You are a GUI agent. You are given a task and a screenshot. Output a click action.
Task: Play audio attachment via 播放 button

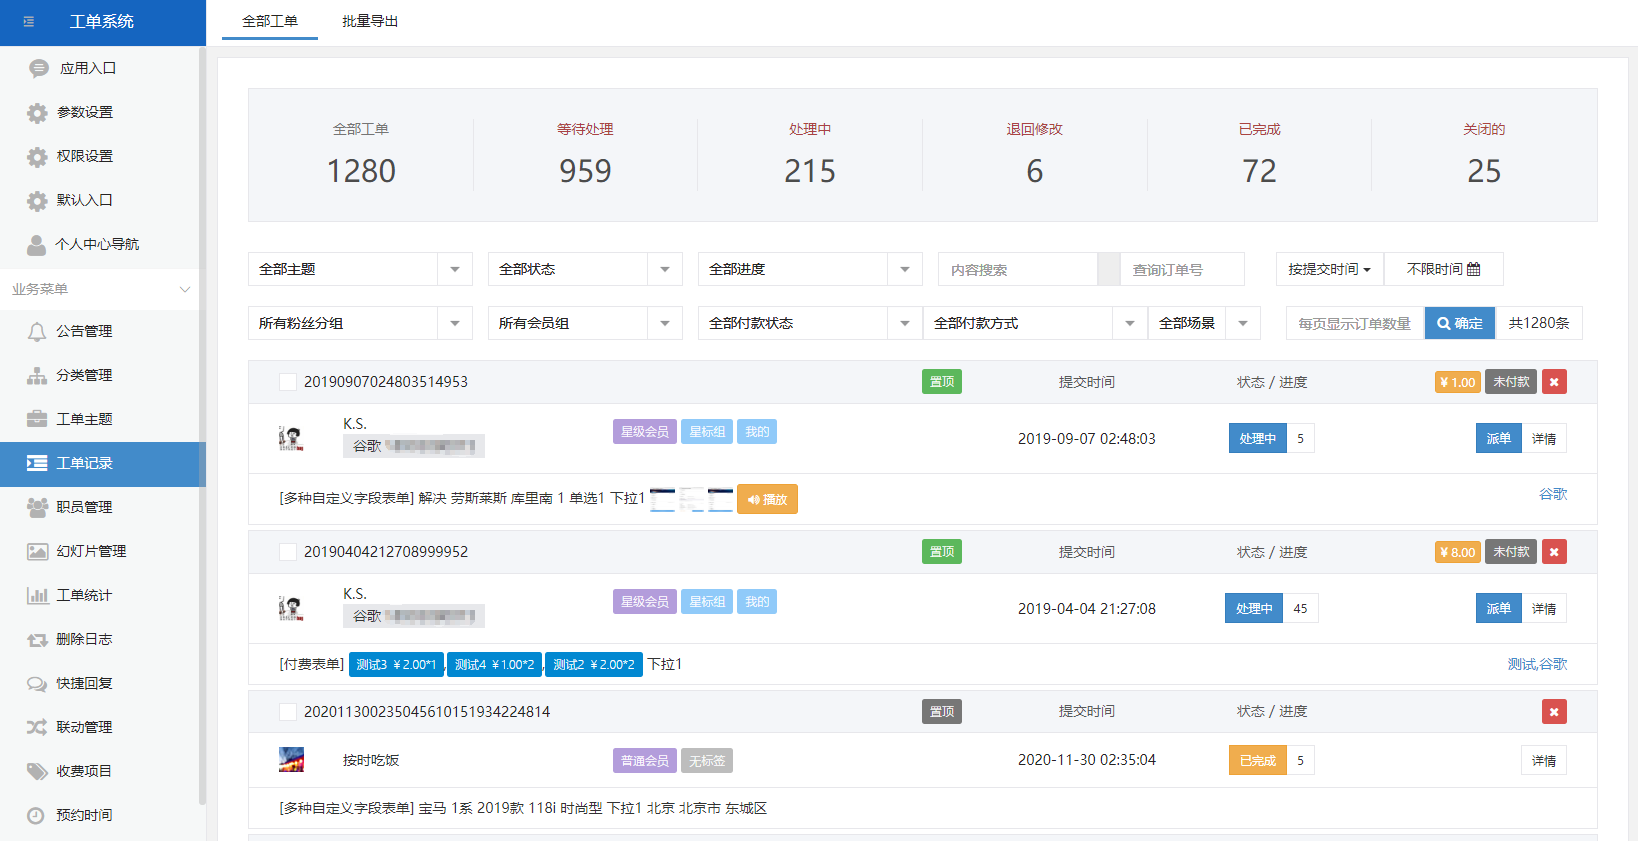click(767, 499)
